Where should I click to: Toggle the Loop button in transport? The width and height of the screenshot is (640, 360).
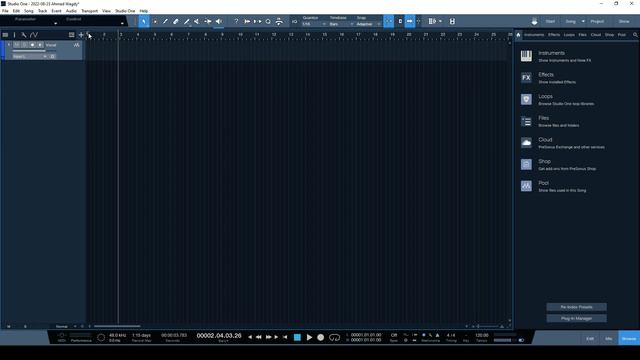(334, 337)
